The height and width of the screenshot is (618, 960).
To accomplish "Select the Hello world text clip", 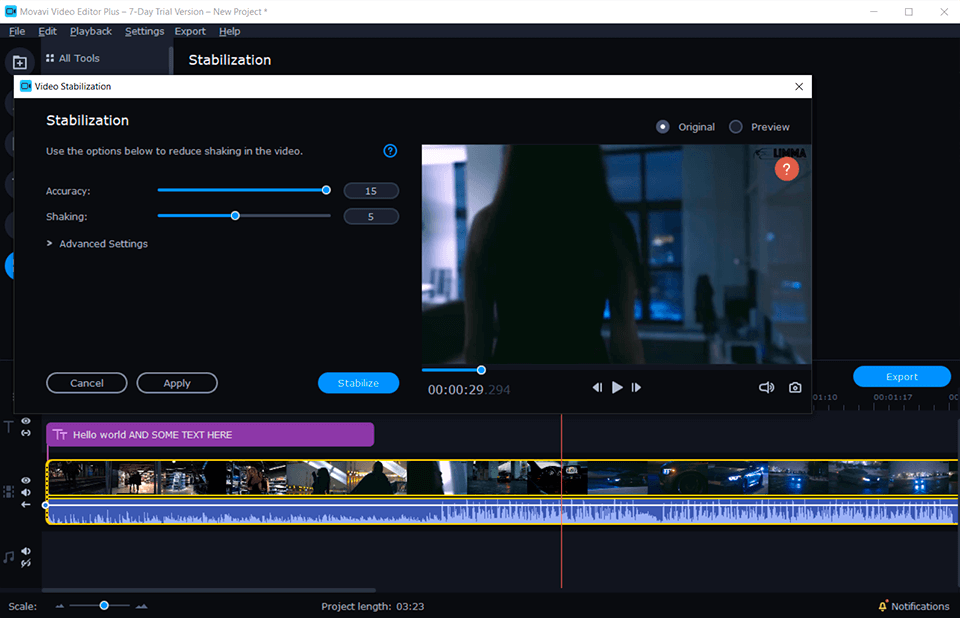I will point(210,434).
